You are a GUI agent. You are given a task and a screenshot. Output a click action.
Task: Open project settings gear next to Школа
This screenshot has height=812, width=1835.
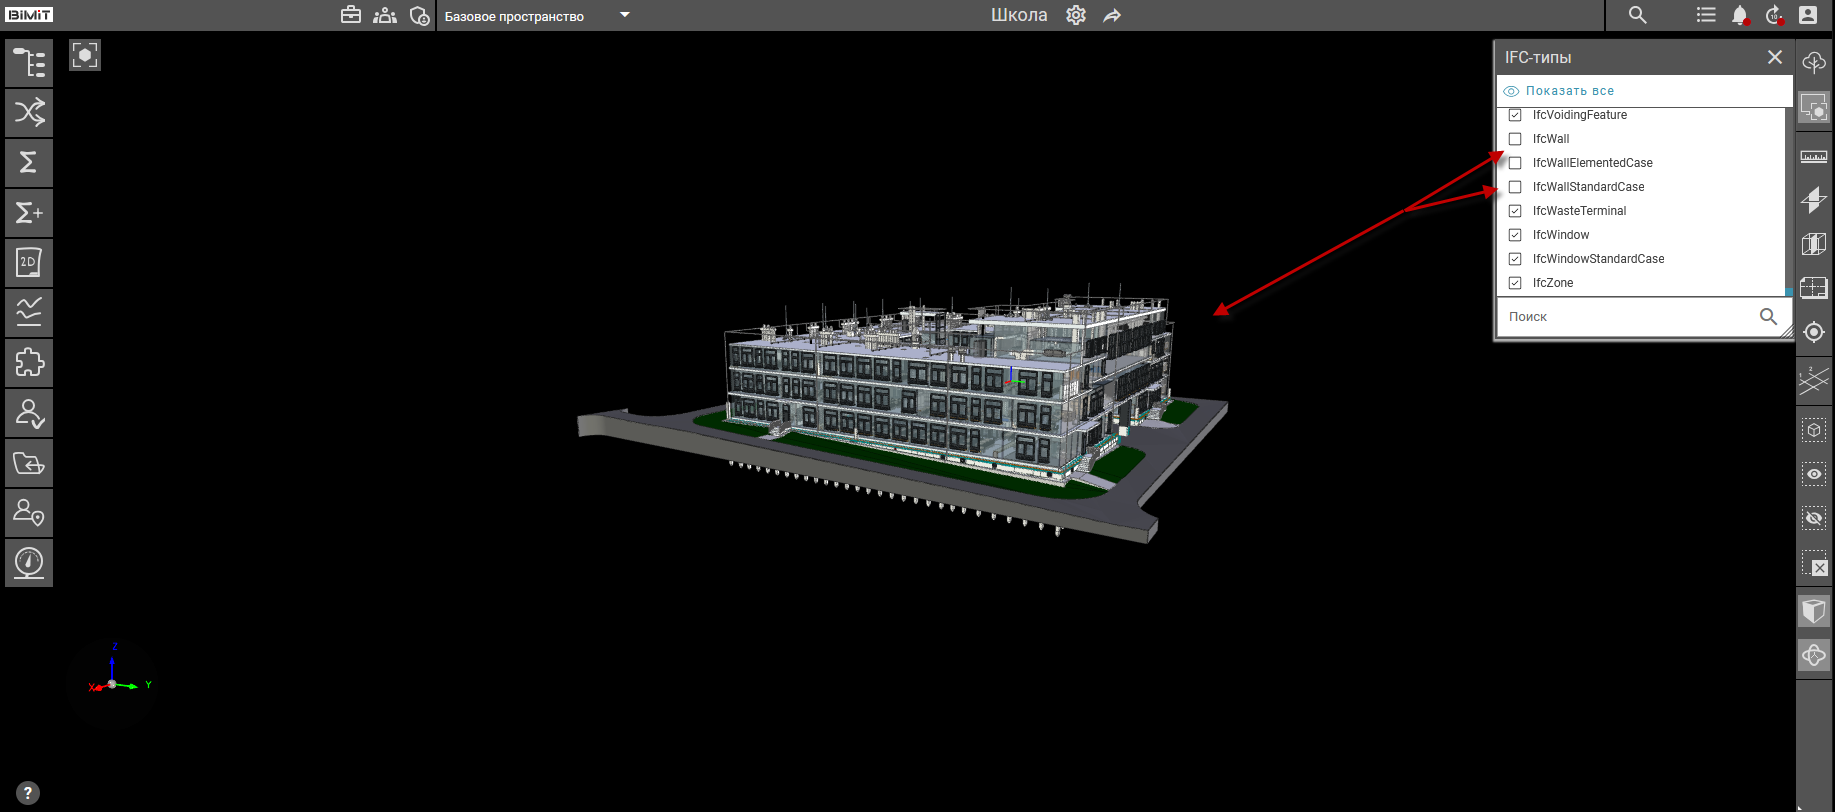tap(1076, 15)
